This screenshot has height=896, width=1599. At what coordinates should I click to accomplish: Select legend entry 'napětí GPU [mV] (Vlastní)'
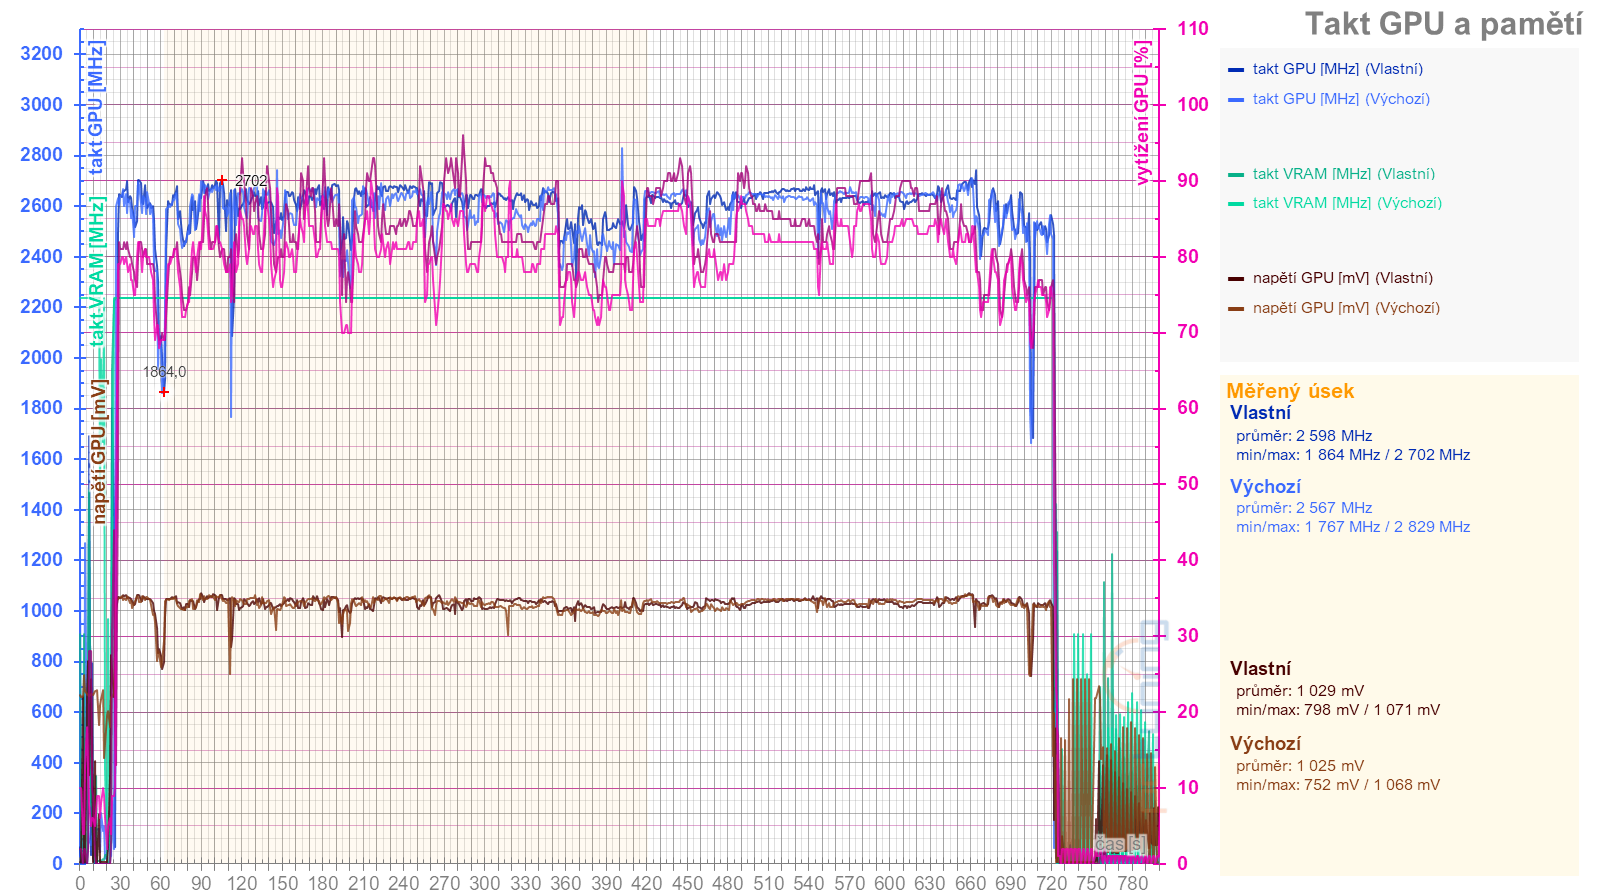[x=1342, y=278]
